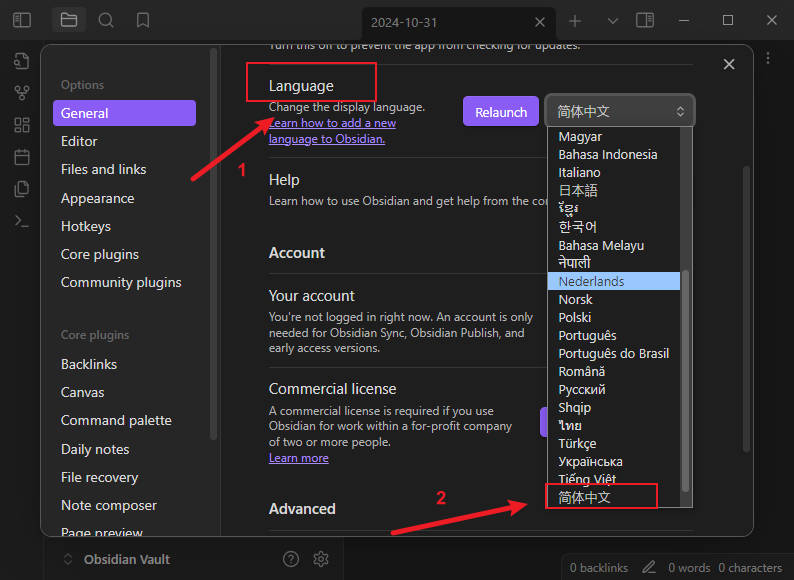This screenshot has width=794, height=580.
Task: Open Hotkeys settings
Action: (x=124, y=226)
